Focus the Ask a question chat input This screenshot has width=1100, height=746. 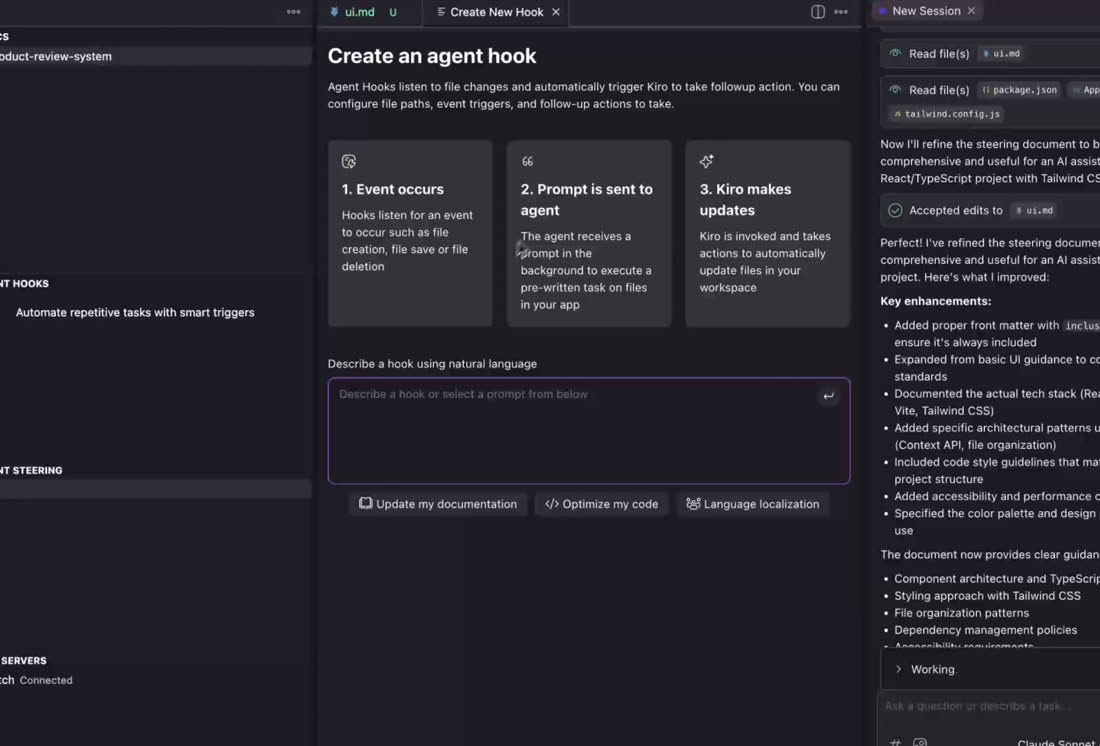click(989, 706)
